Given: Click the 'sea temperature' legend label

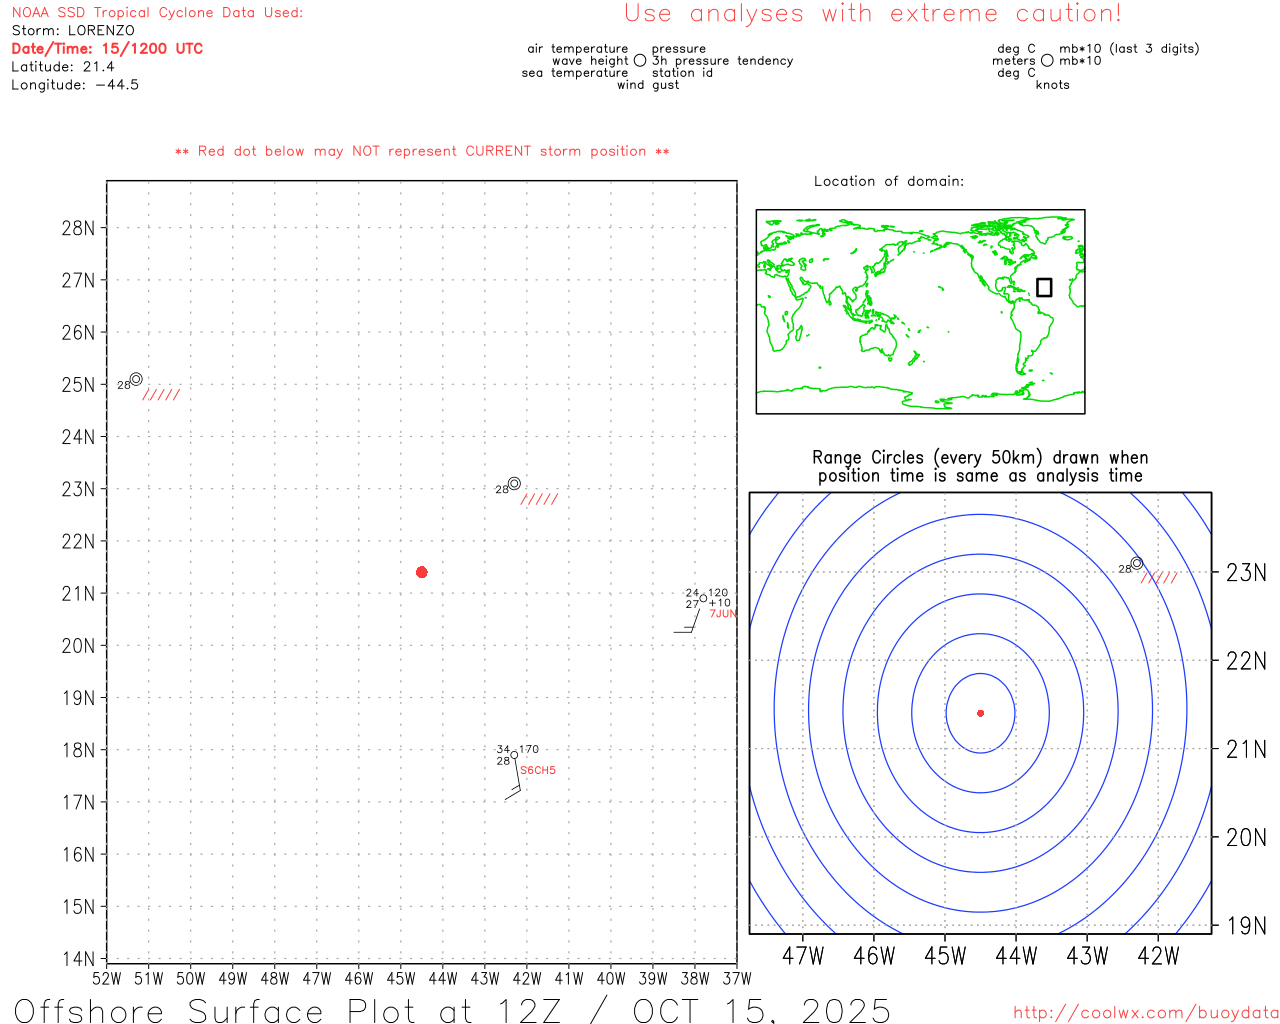Looking at the screenshot, I should coord(575,73).
